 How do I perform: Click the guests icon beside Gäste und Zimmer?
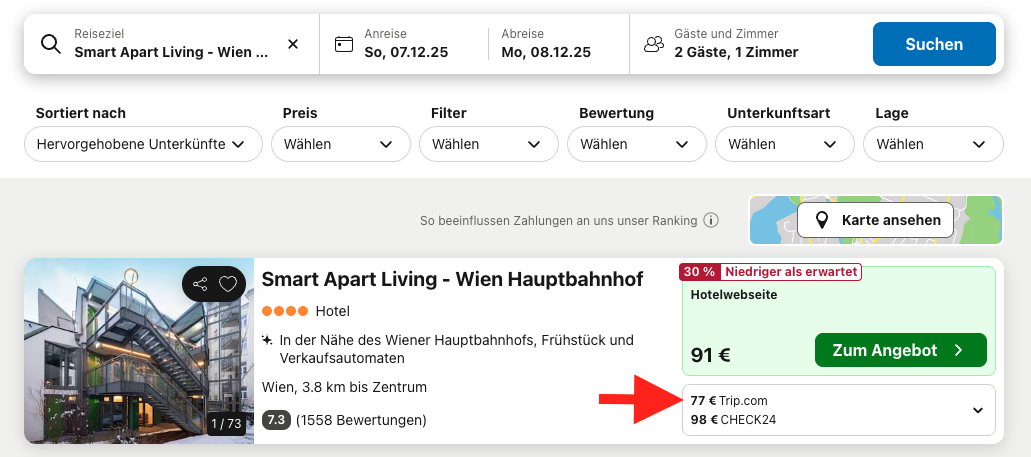point(654,44)
